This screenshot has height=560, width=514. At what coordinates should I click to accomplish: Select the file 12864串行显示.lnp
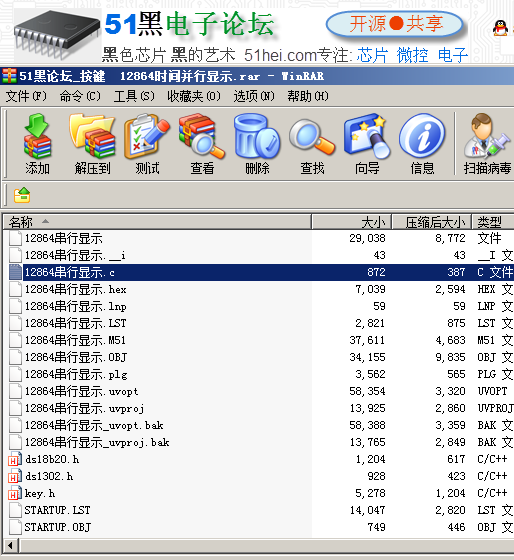point(75,306)
